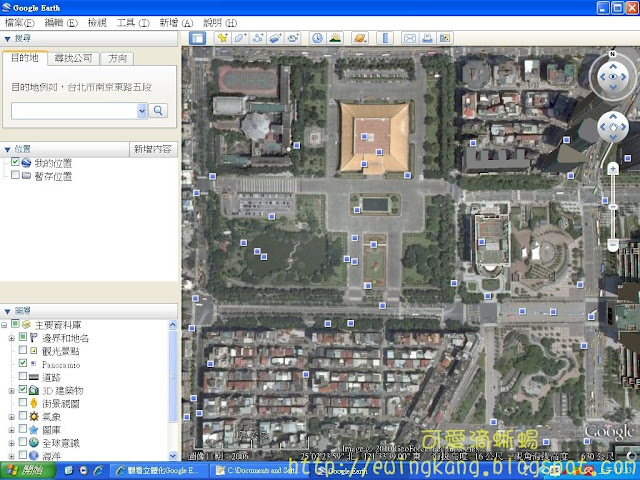Record a tour with the camera icon
Screen dimensions: 640x480
(x=293, y=38)
